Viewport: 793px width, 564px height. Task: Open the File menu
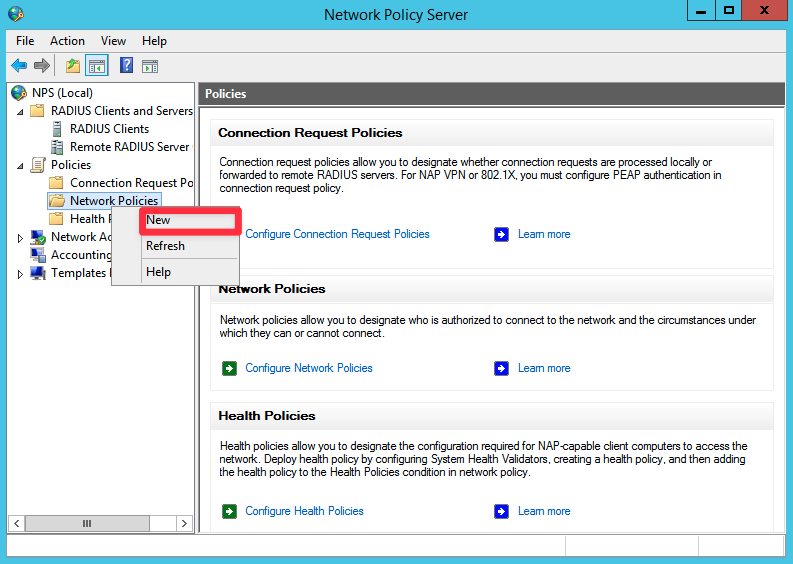point(25,41)
